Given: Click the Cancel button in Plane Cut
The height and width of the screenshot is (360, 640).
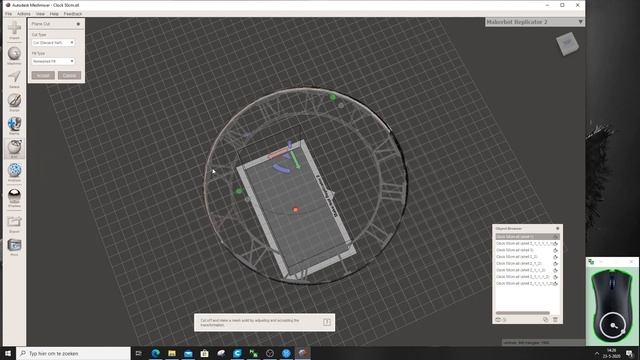Looking at the screenshot, I should 69,76.
